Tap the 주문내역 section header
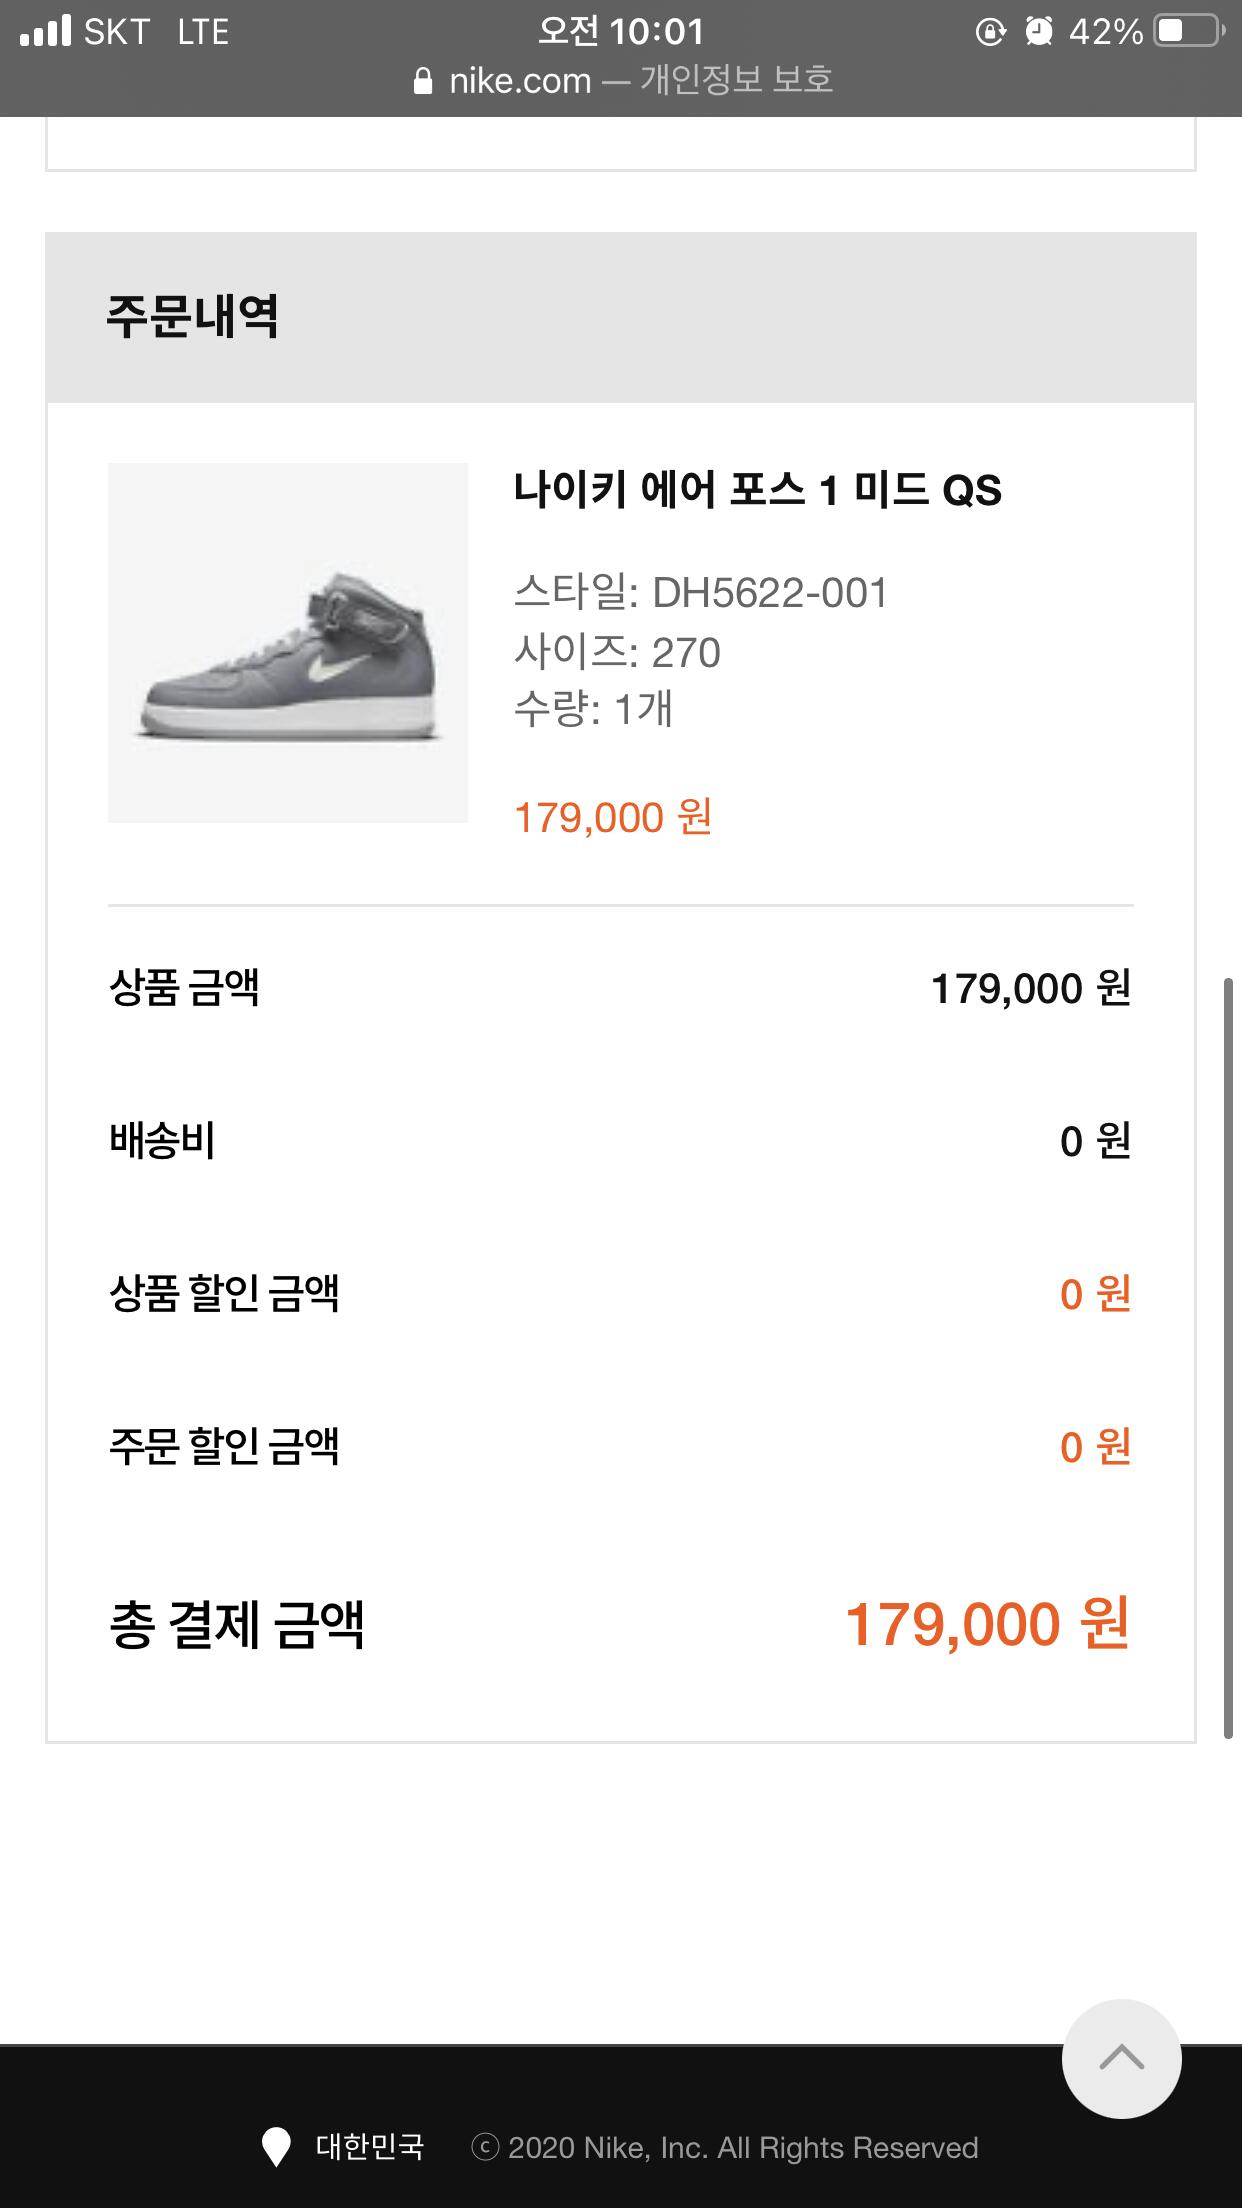 pos(193,316)
